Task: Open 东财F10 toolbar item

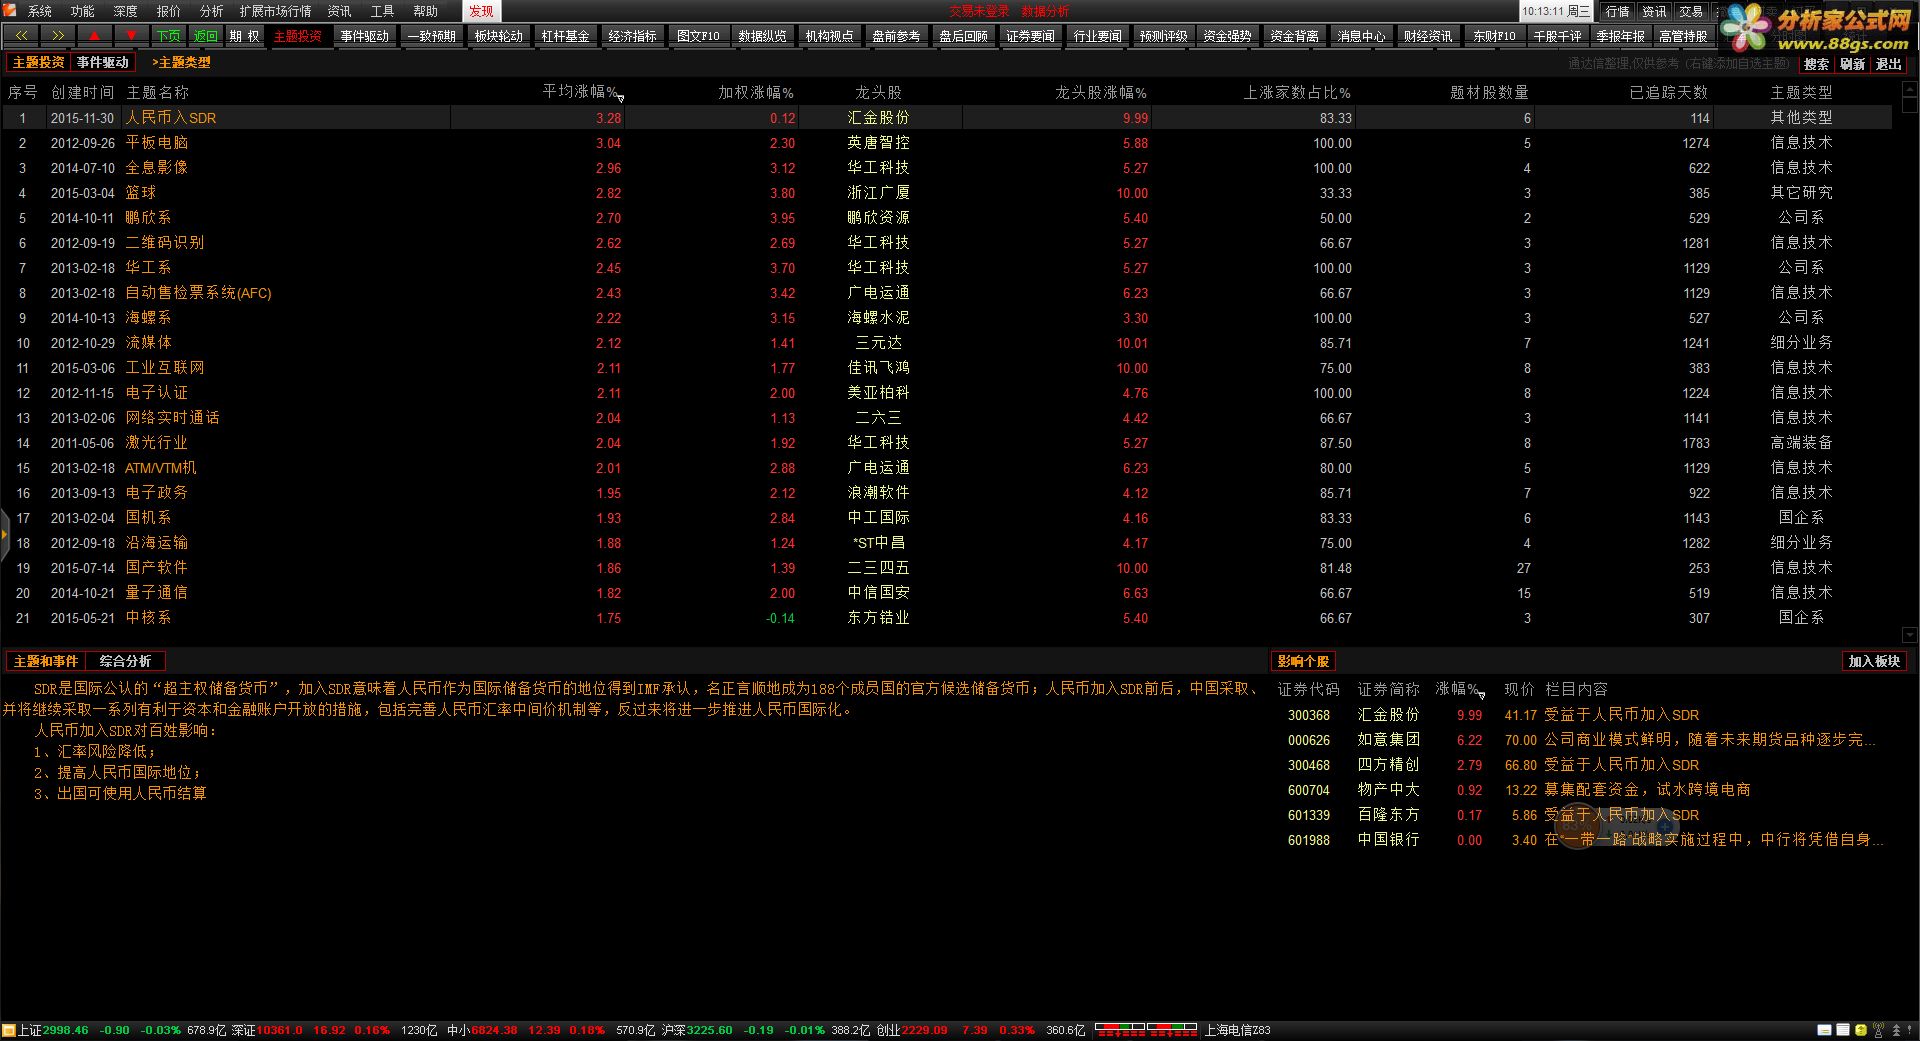Action: tap(1495, 36)
